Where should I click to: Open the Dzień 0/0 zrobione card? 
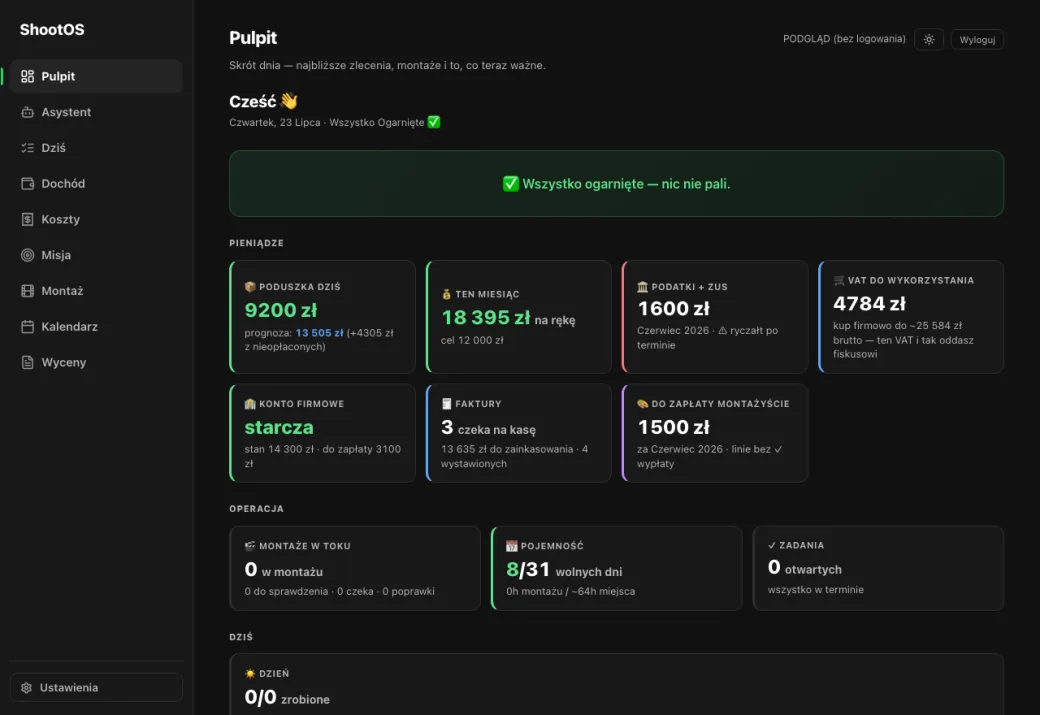click(x=617, y=684)
